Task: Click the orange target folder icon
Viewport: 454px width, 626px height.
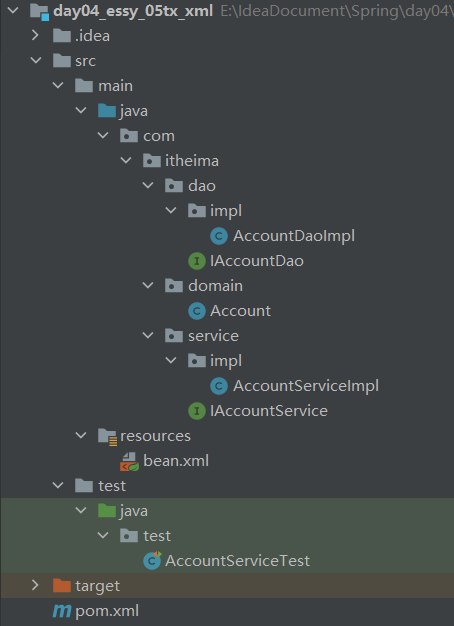Action: 62,586
